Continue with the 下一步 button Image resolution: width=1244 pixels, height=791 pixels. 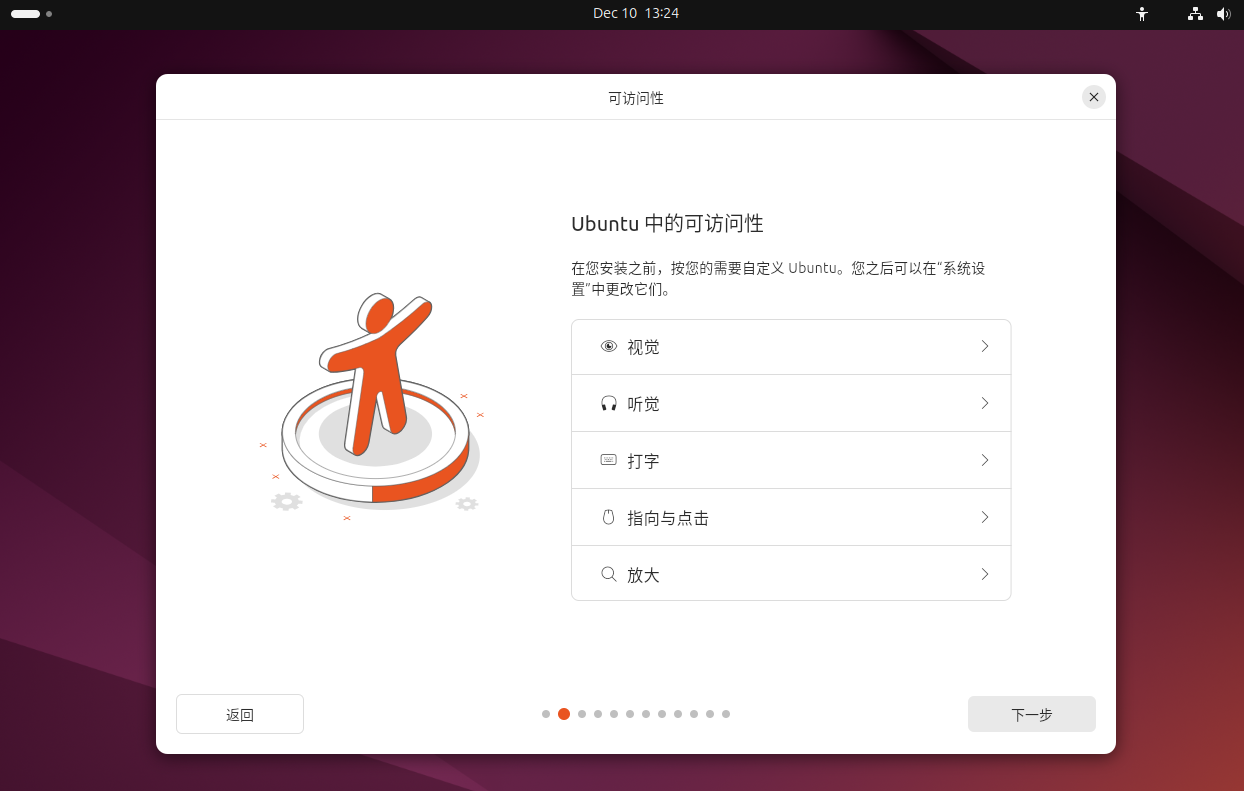point(1032,714)
